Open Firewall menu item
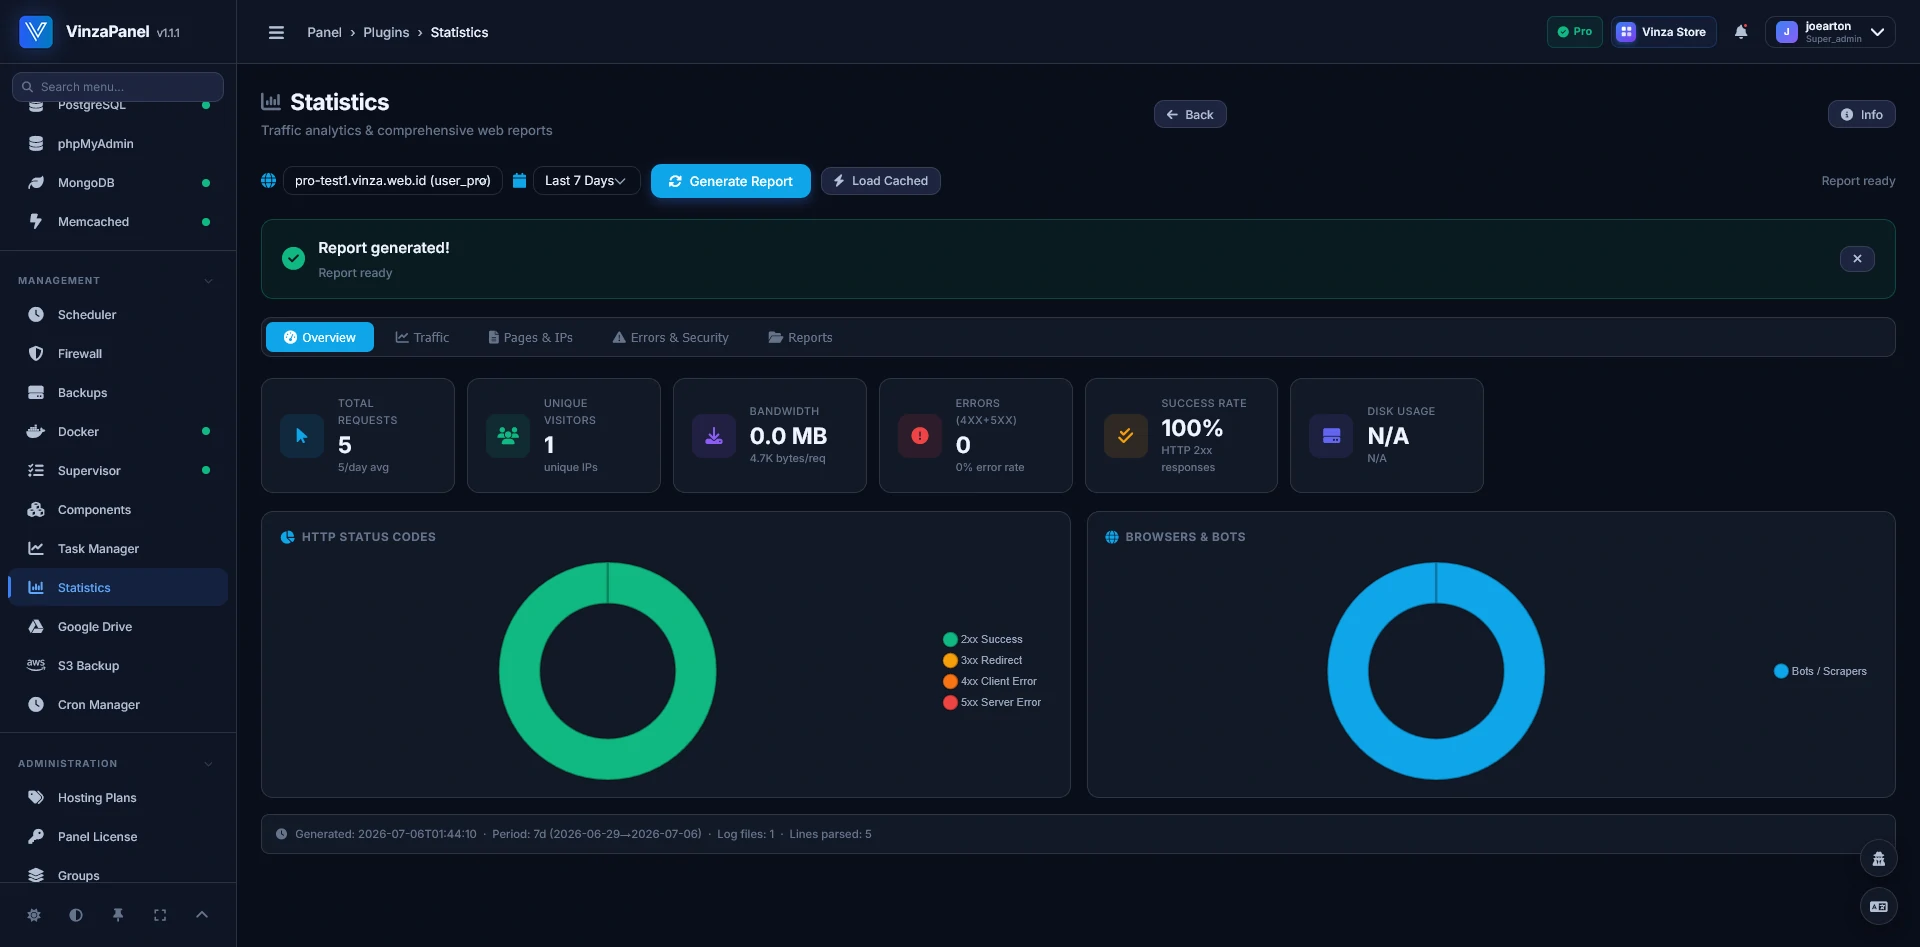1920x947 pixels. pos(118,354)
